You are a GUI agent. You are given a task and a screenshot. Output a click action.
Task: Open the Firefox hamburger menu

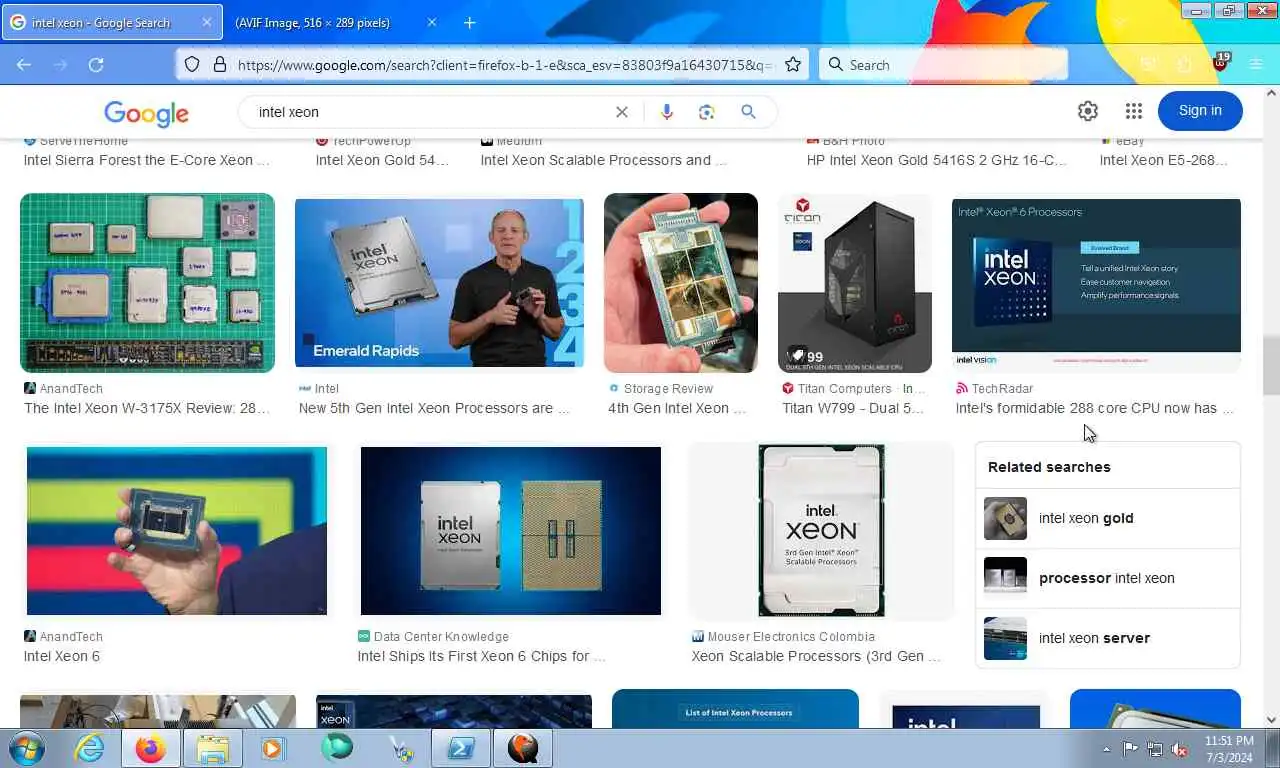(x=1257, y=65)
